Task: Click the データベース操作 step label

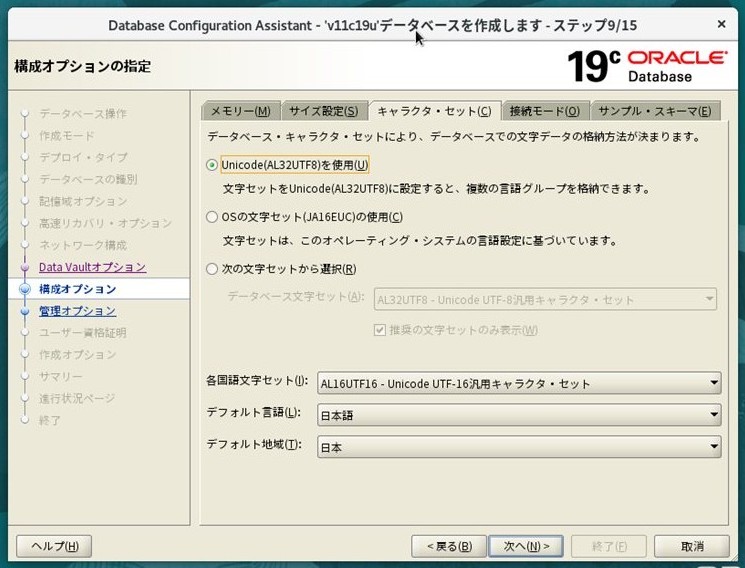Action: point(83,114)
